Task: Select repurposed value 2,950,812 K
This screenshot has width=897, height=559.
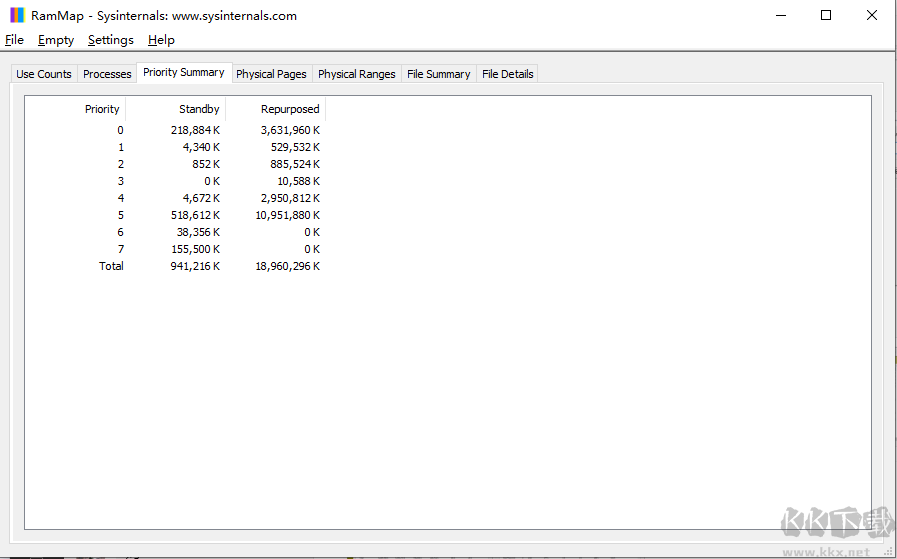Action: 290,198
